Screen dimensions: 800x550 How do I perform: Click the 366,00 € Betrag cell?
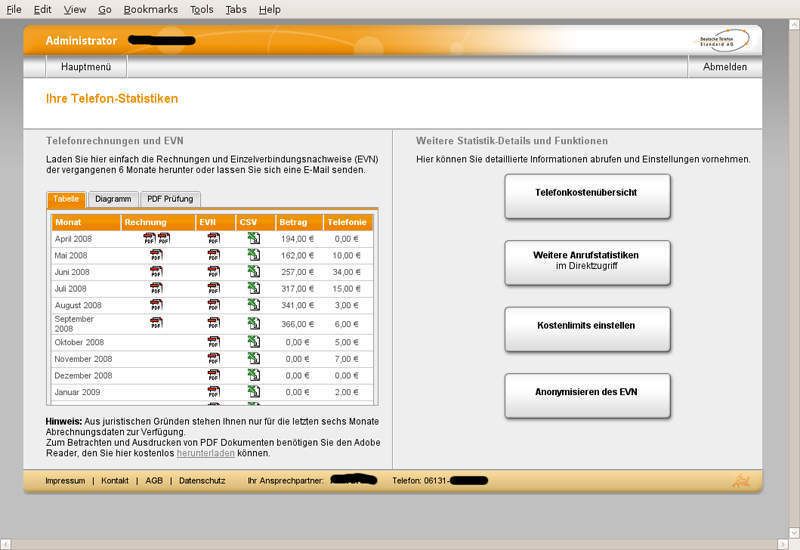[297, 324]
